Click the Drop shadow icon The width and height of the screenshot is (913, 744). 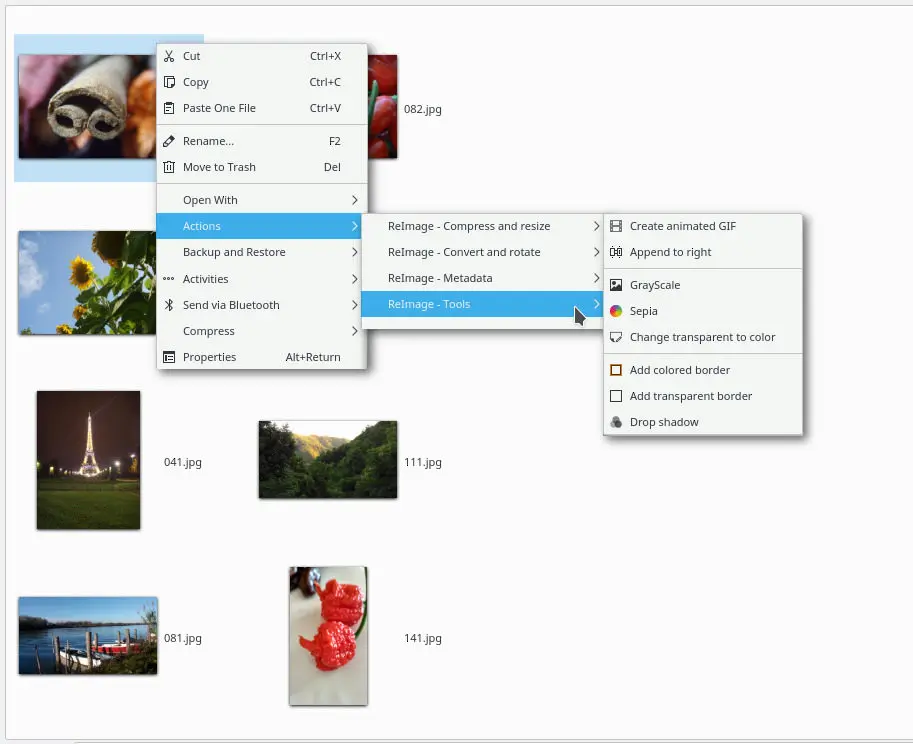(616, 422)
